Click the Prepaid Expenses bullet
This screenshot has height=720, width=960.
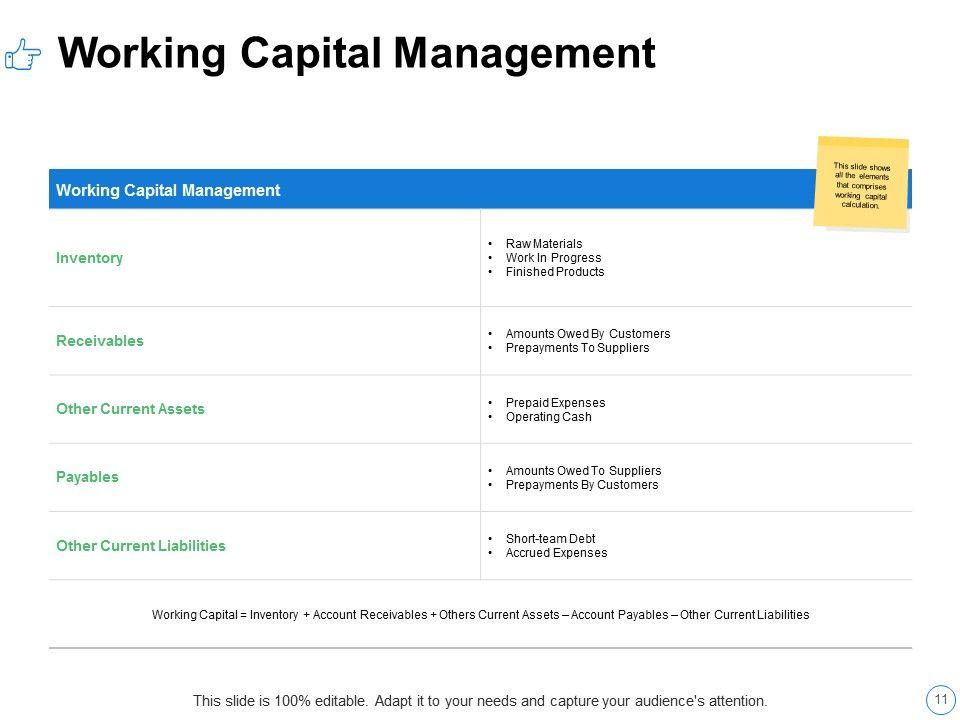pyautogui.click(x=555, y=403)
